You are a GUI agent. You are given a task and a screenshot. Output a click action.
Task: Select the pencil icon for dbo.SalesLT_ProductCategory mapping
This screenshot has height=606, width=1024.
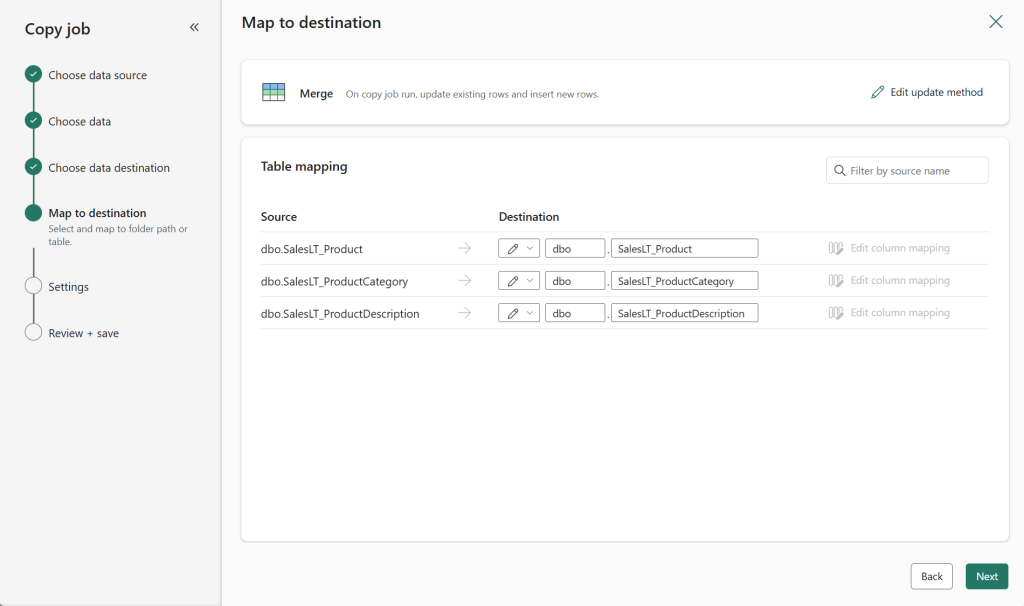point(514,280)
